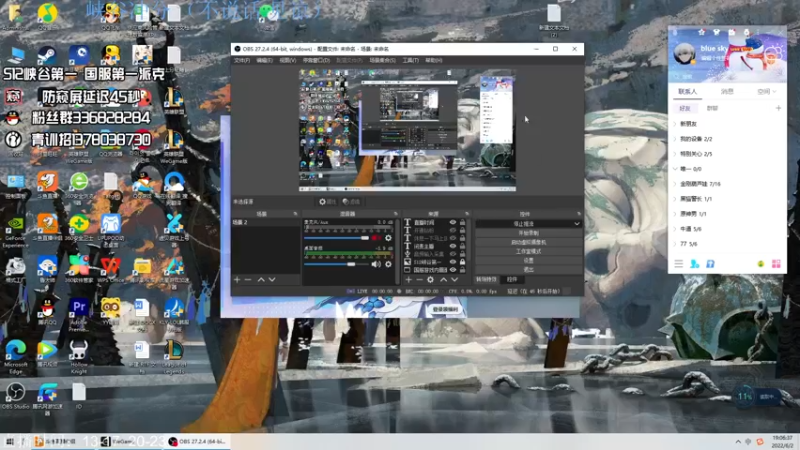Toggle visibility eye of first text source
Image resolution: width=800 pixels, height=450 pixels.
point(453,222)
